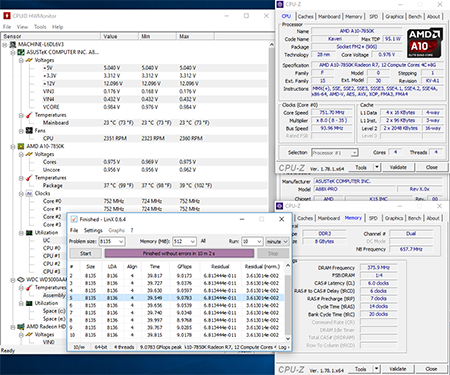Click Utilization icon under AMD A10-7850K
Image resolution: width=450 pixels, height=375 pixels.
[x=29, y=233]
